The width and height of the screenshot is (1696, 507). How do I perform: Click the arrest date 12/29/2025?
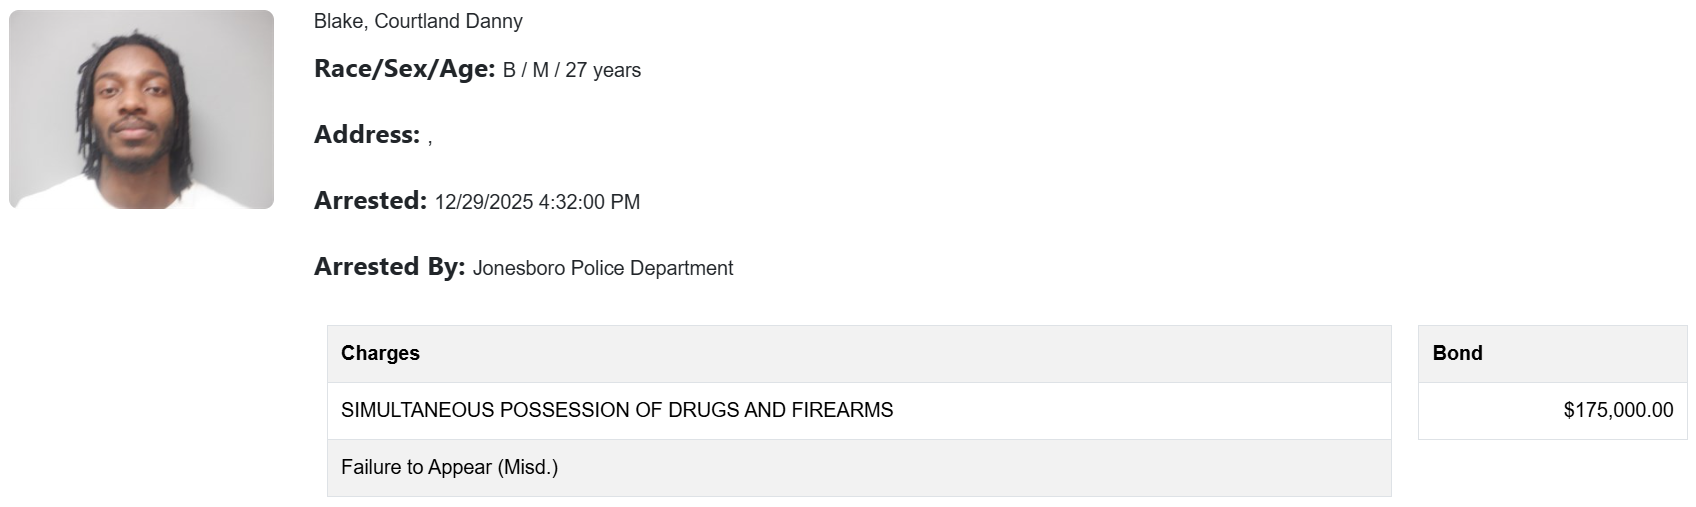[x=484, y=202]
